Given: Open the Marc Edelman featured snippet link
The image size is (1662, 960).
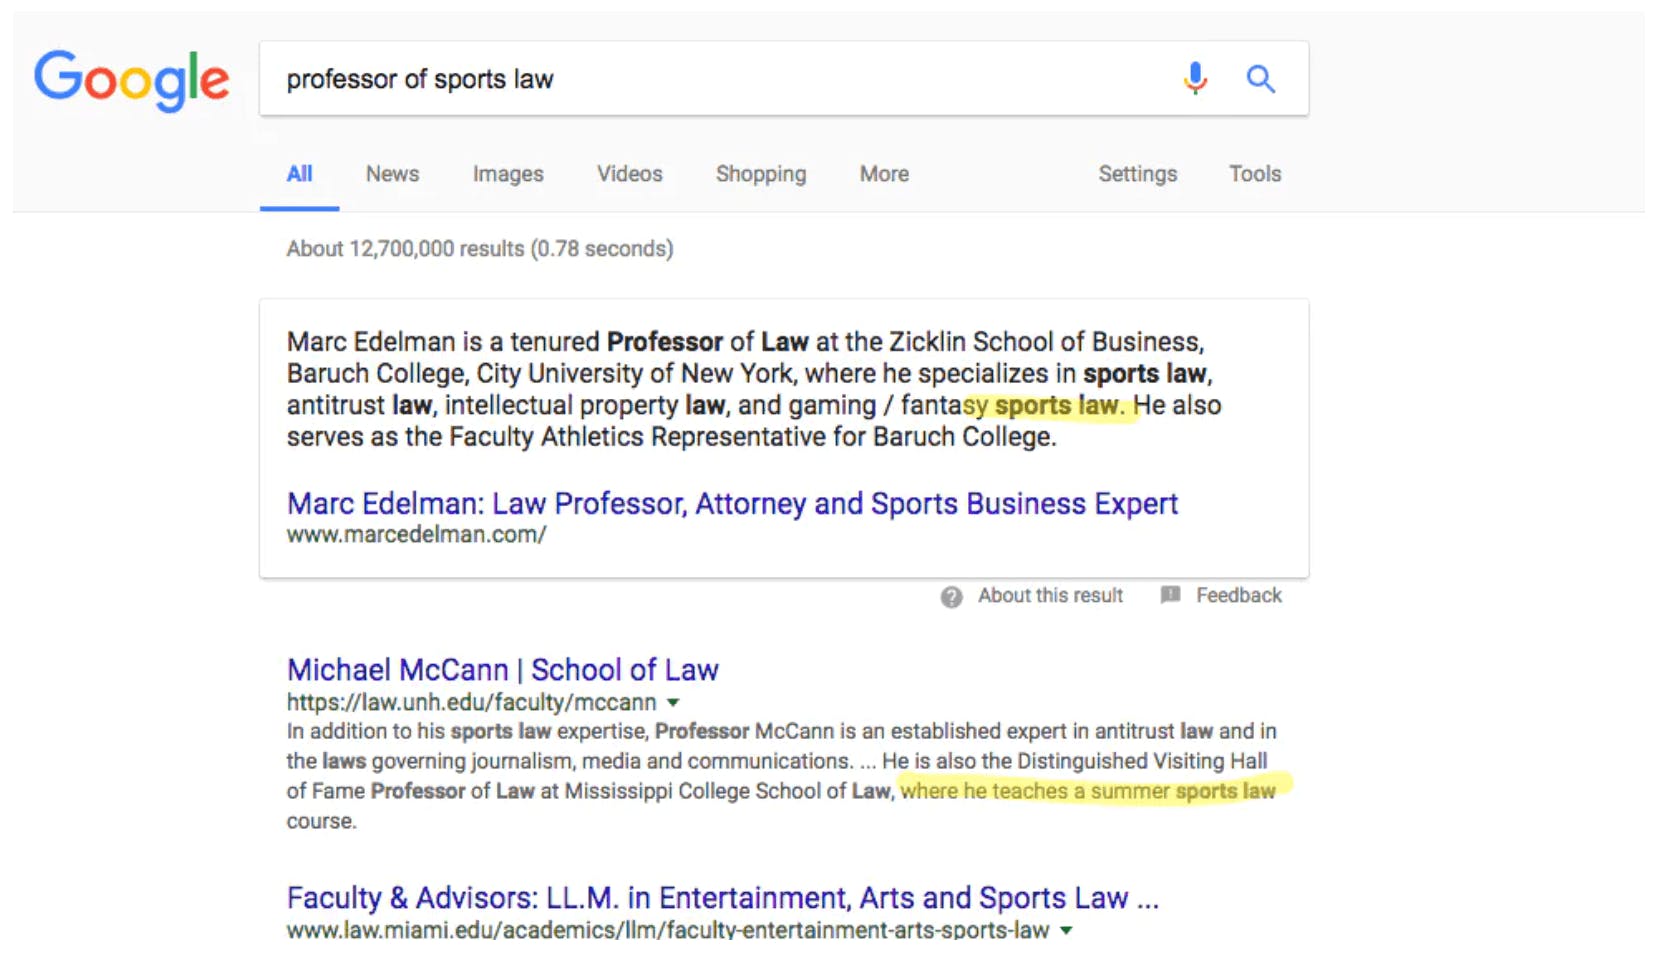Looking at the screenshot, I should click(x=731, y=503).
